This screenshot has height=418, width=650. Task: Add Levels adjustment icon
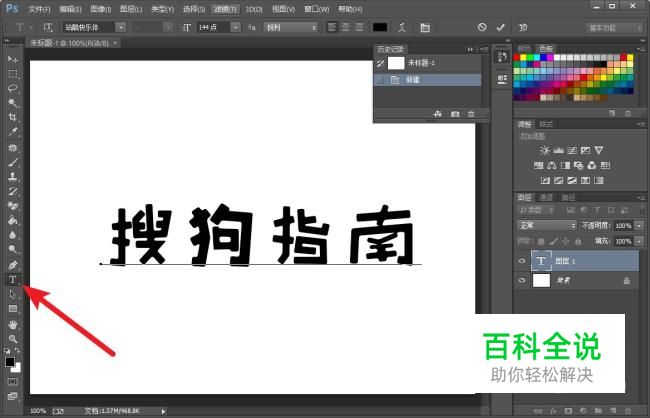[558, 151]
